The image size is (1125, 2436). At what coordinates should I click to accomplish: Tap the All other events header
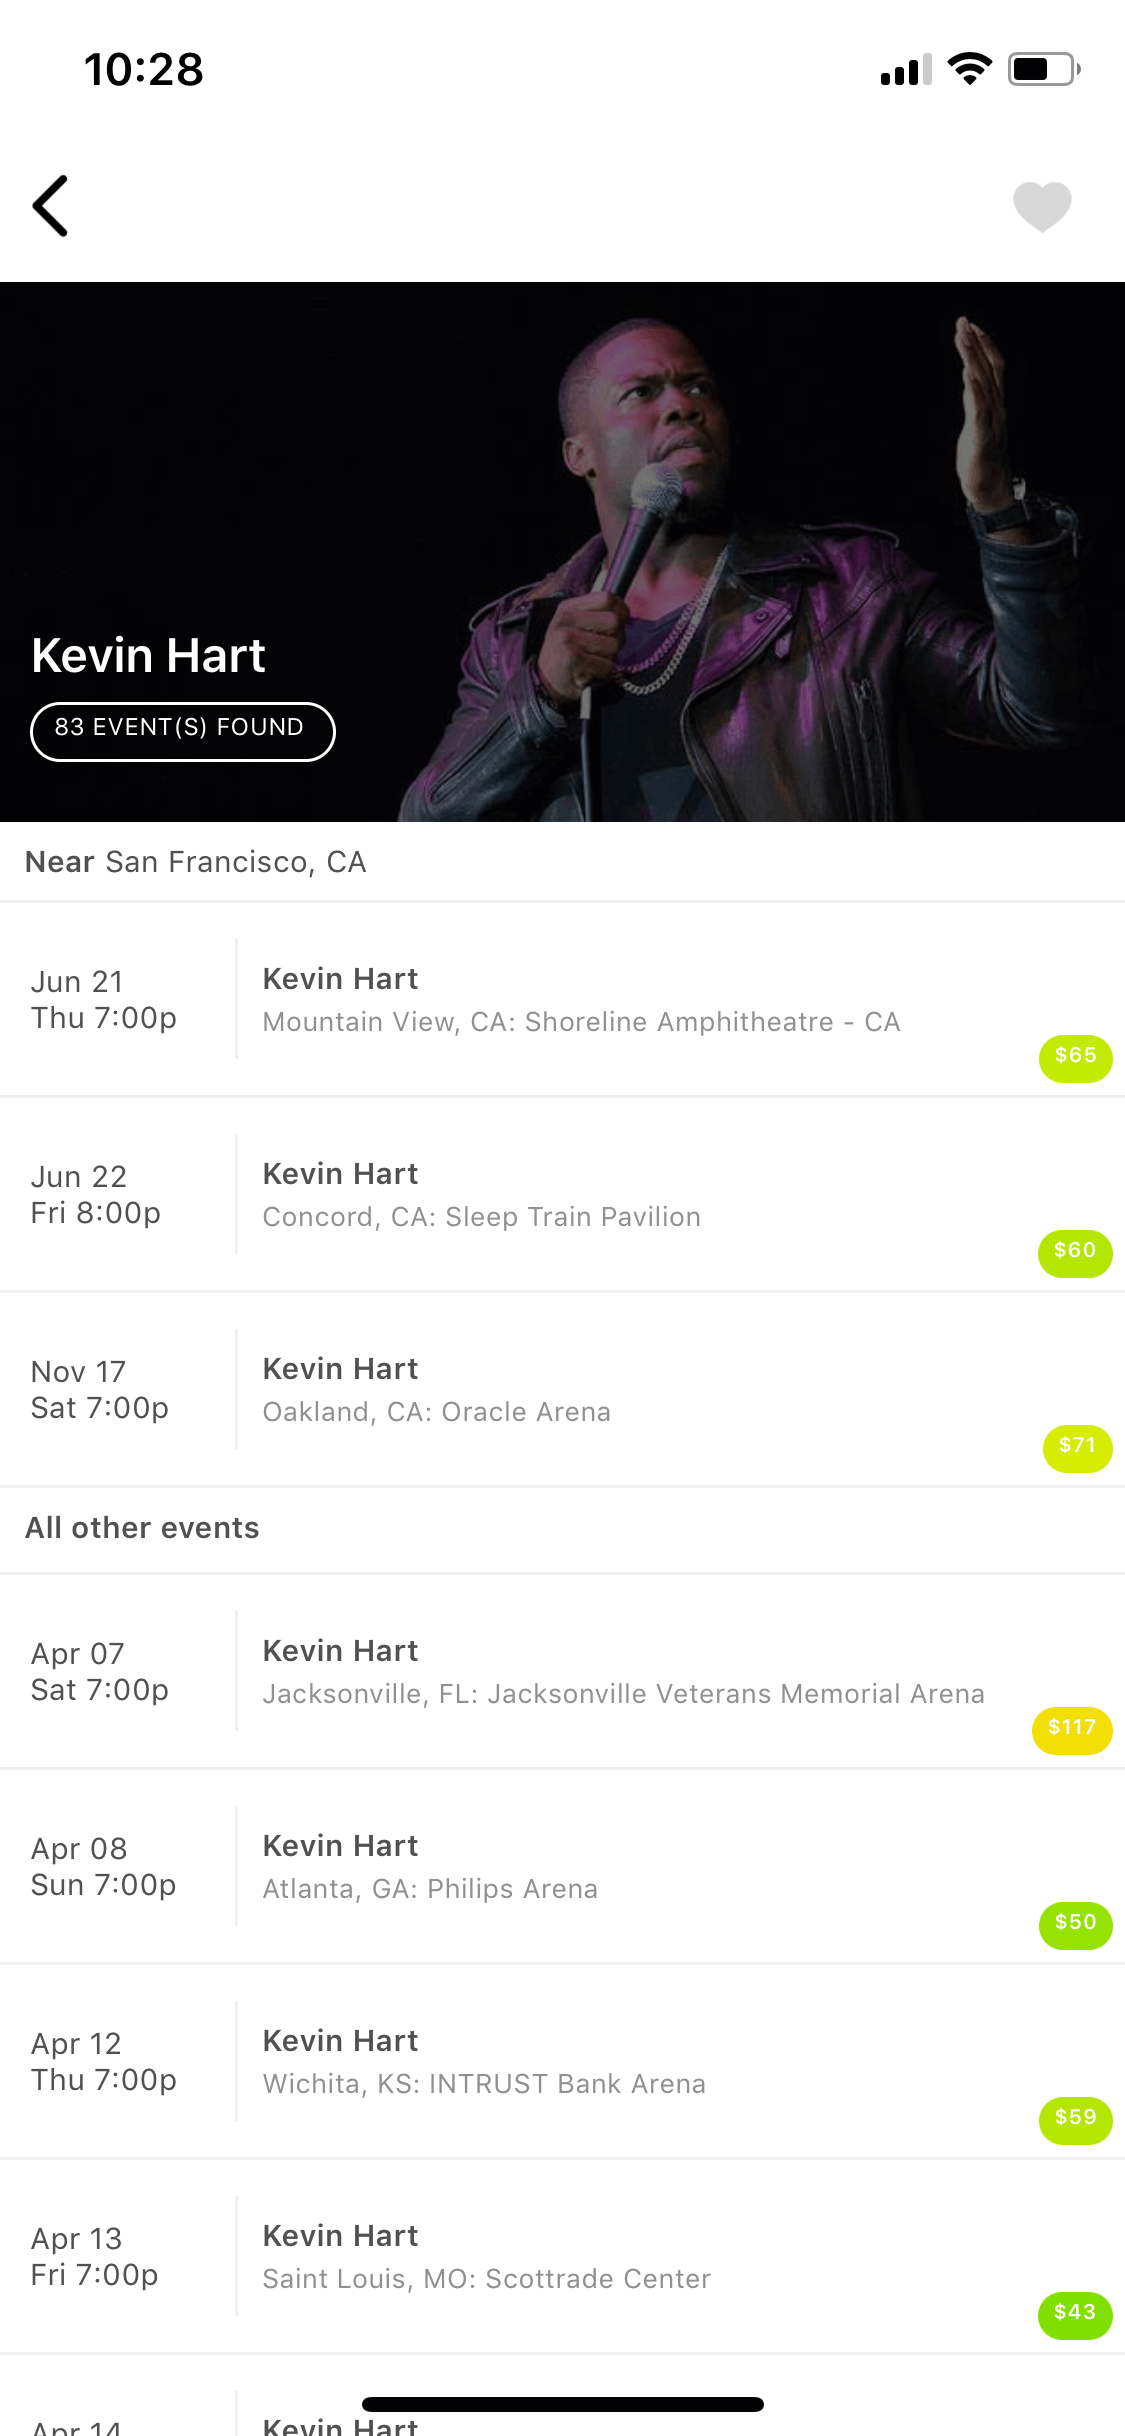click(142, 1528)
